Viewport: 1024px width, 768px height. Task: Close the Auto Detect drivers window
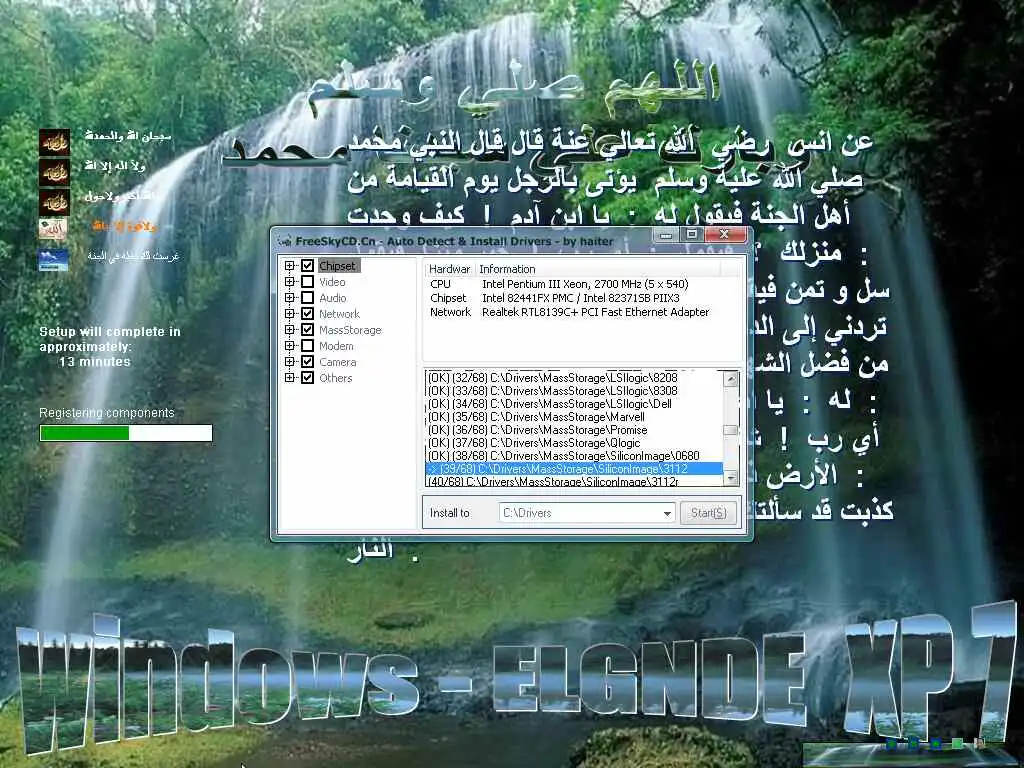(724, 234)
